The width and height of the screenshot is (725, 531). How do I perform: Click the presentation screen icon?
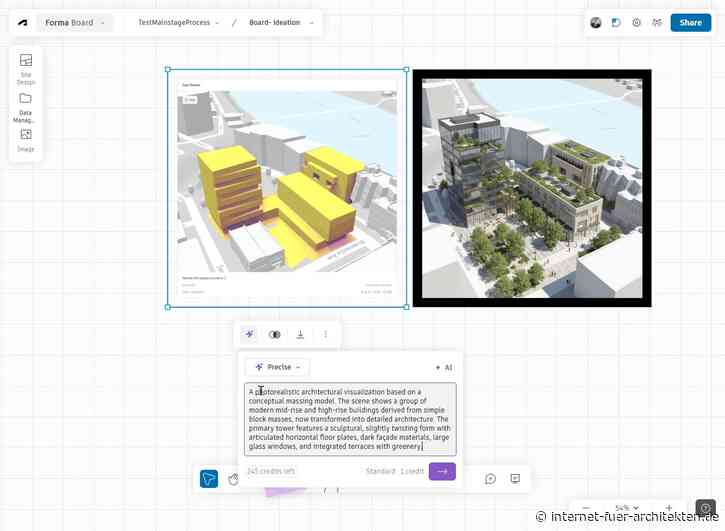pos(515,478)
